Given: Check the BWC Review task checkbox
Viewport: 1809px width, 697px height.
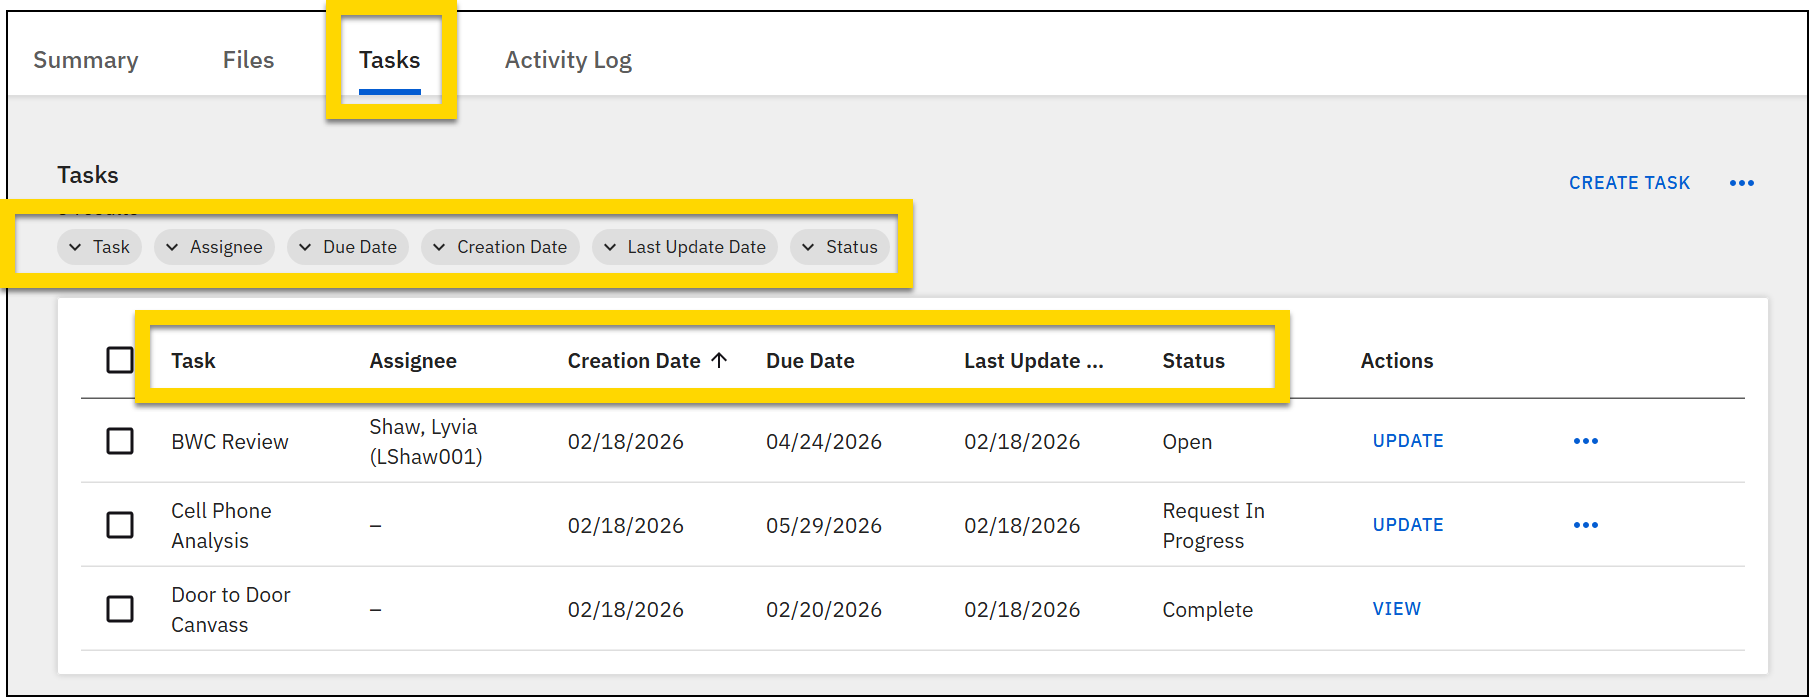Looking at the screenshot, I should click(120, 441).
